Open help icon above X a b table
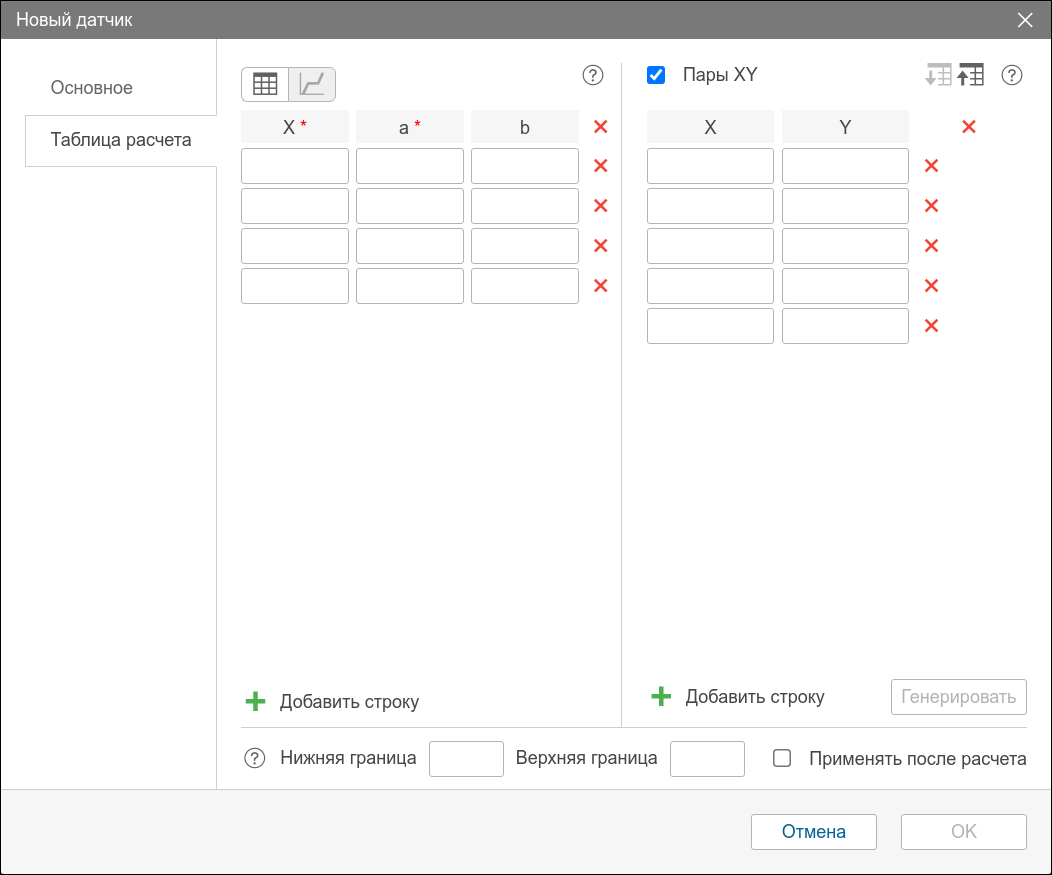1052x875 pixels. pyautogui.click(x=593, y=75)
